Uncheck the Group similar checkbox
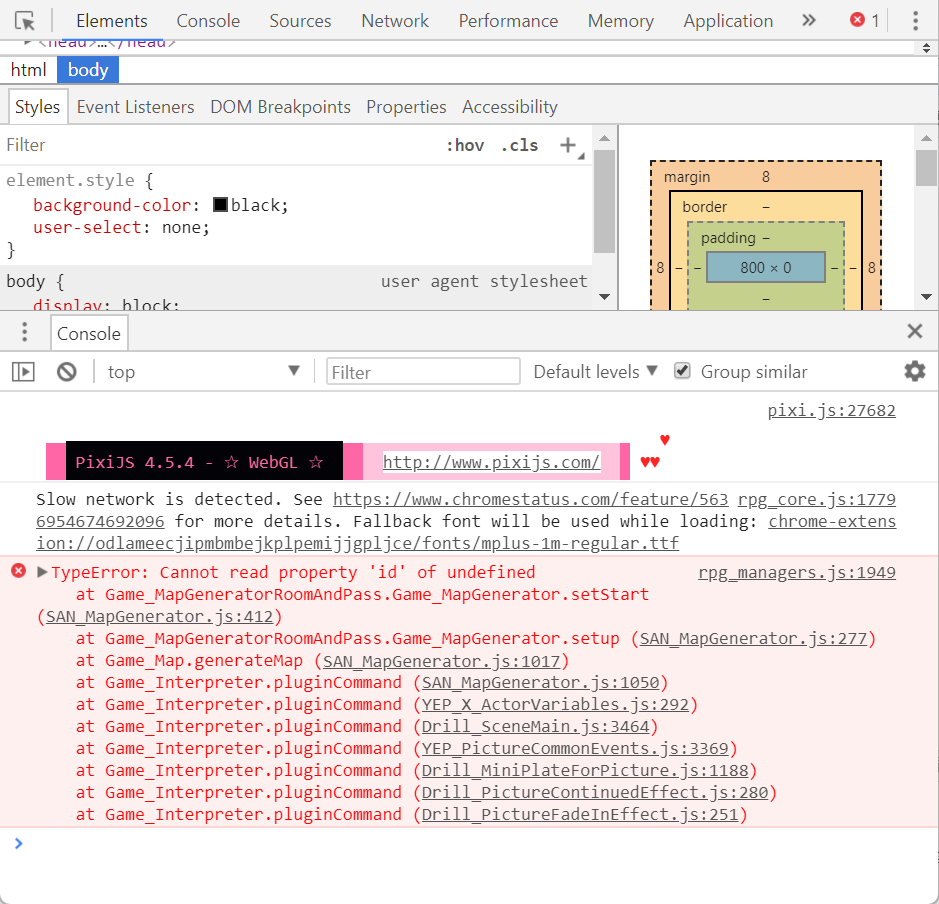This screenshot has width=939, height=904. tap(682, 371)
